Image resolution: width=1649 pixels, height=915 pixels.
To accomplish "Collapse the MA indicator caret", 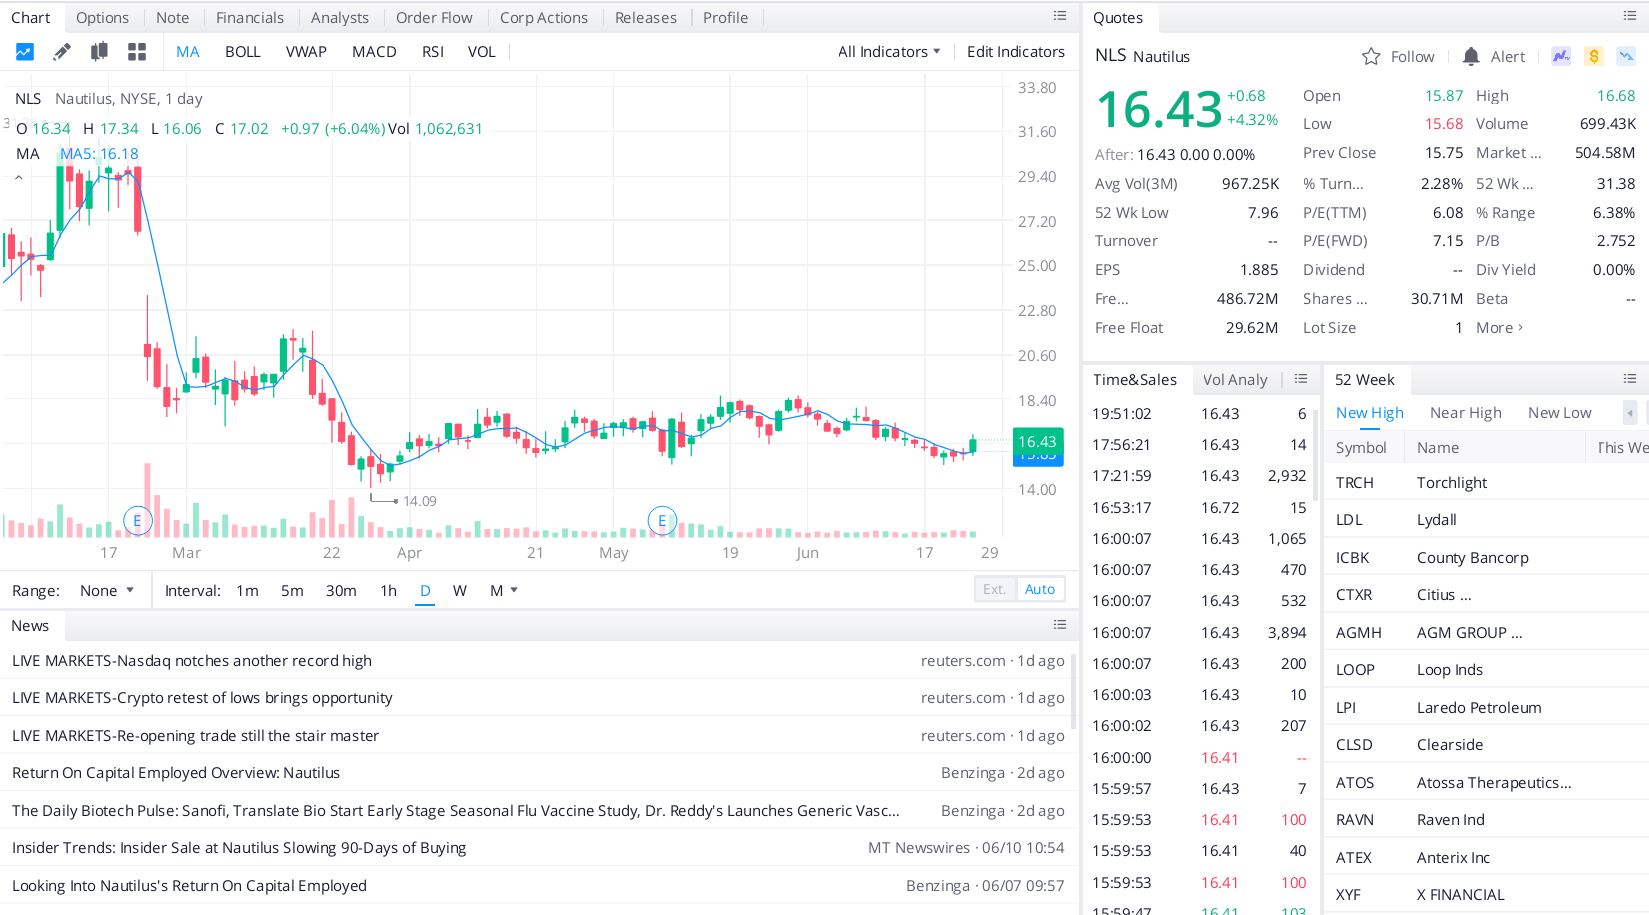I will tap(18, 177).
